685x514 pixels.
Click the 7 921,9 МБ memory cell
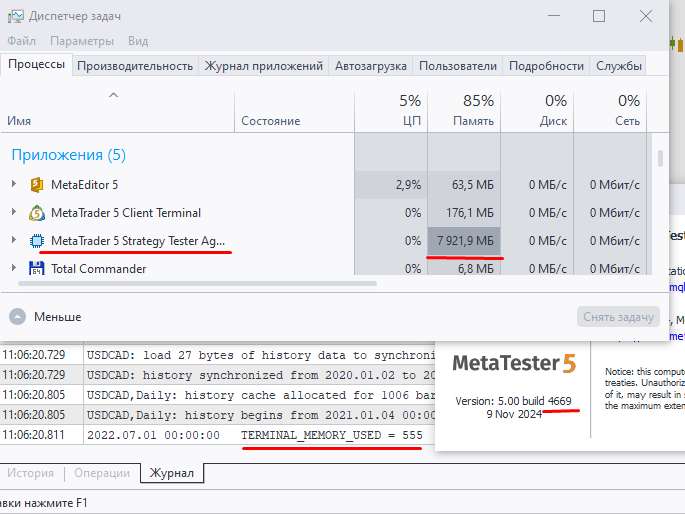464,241
